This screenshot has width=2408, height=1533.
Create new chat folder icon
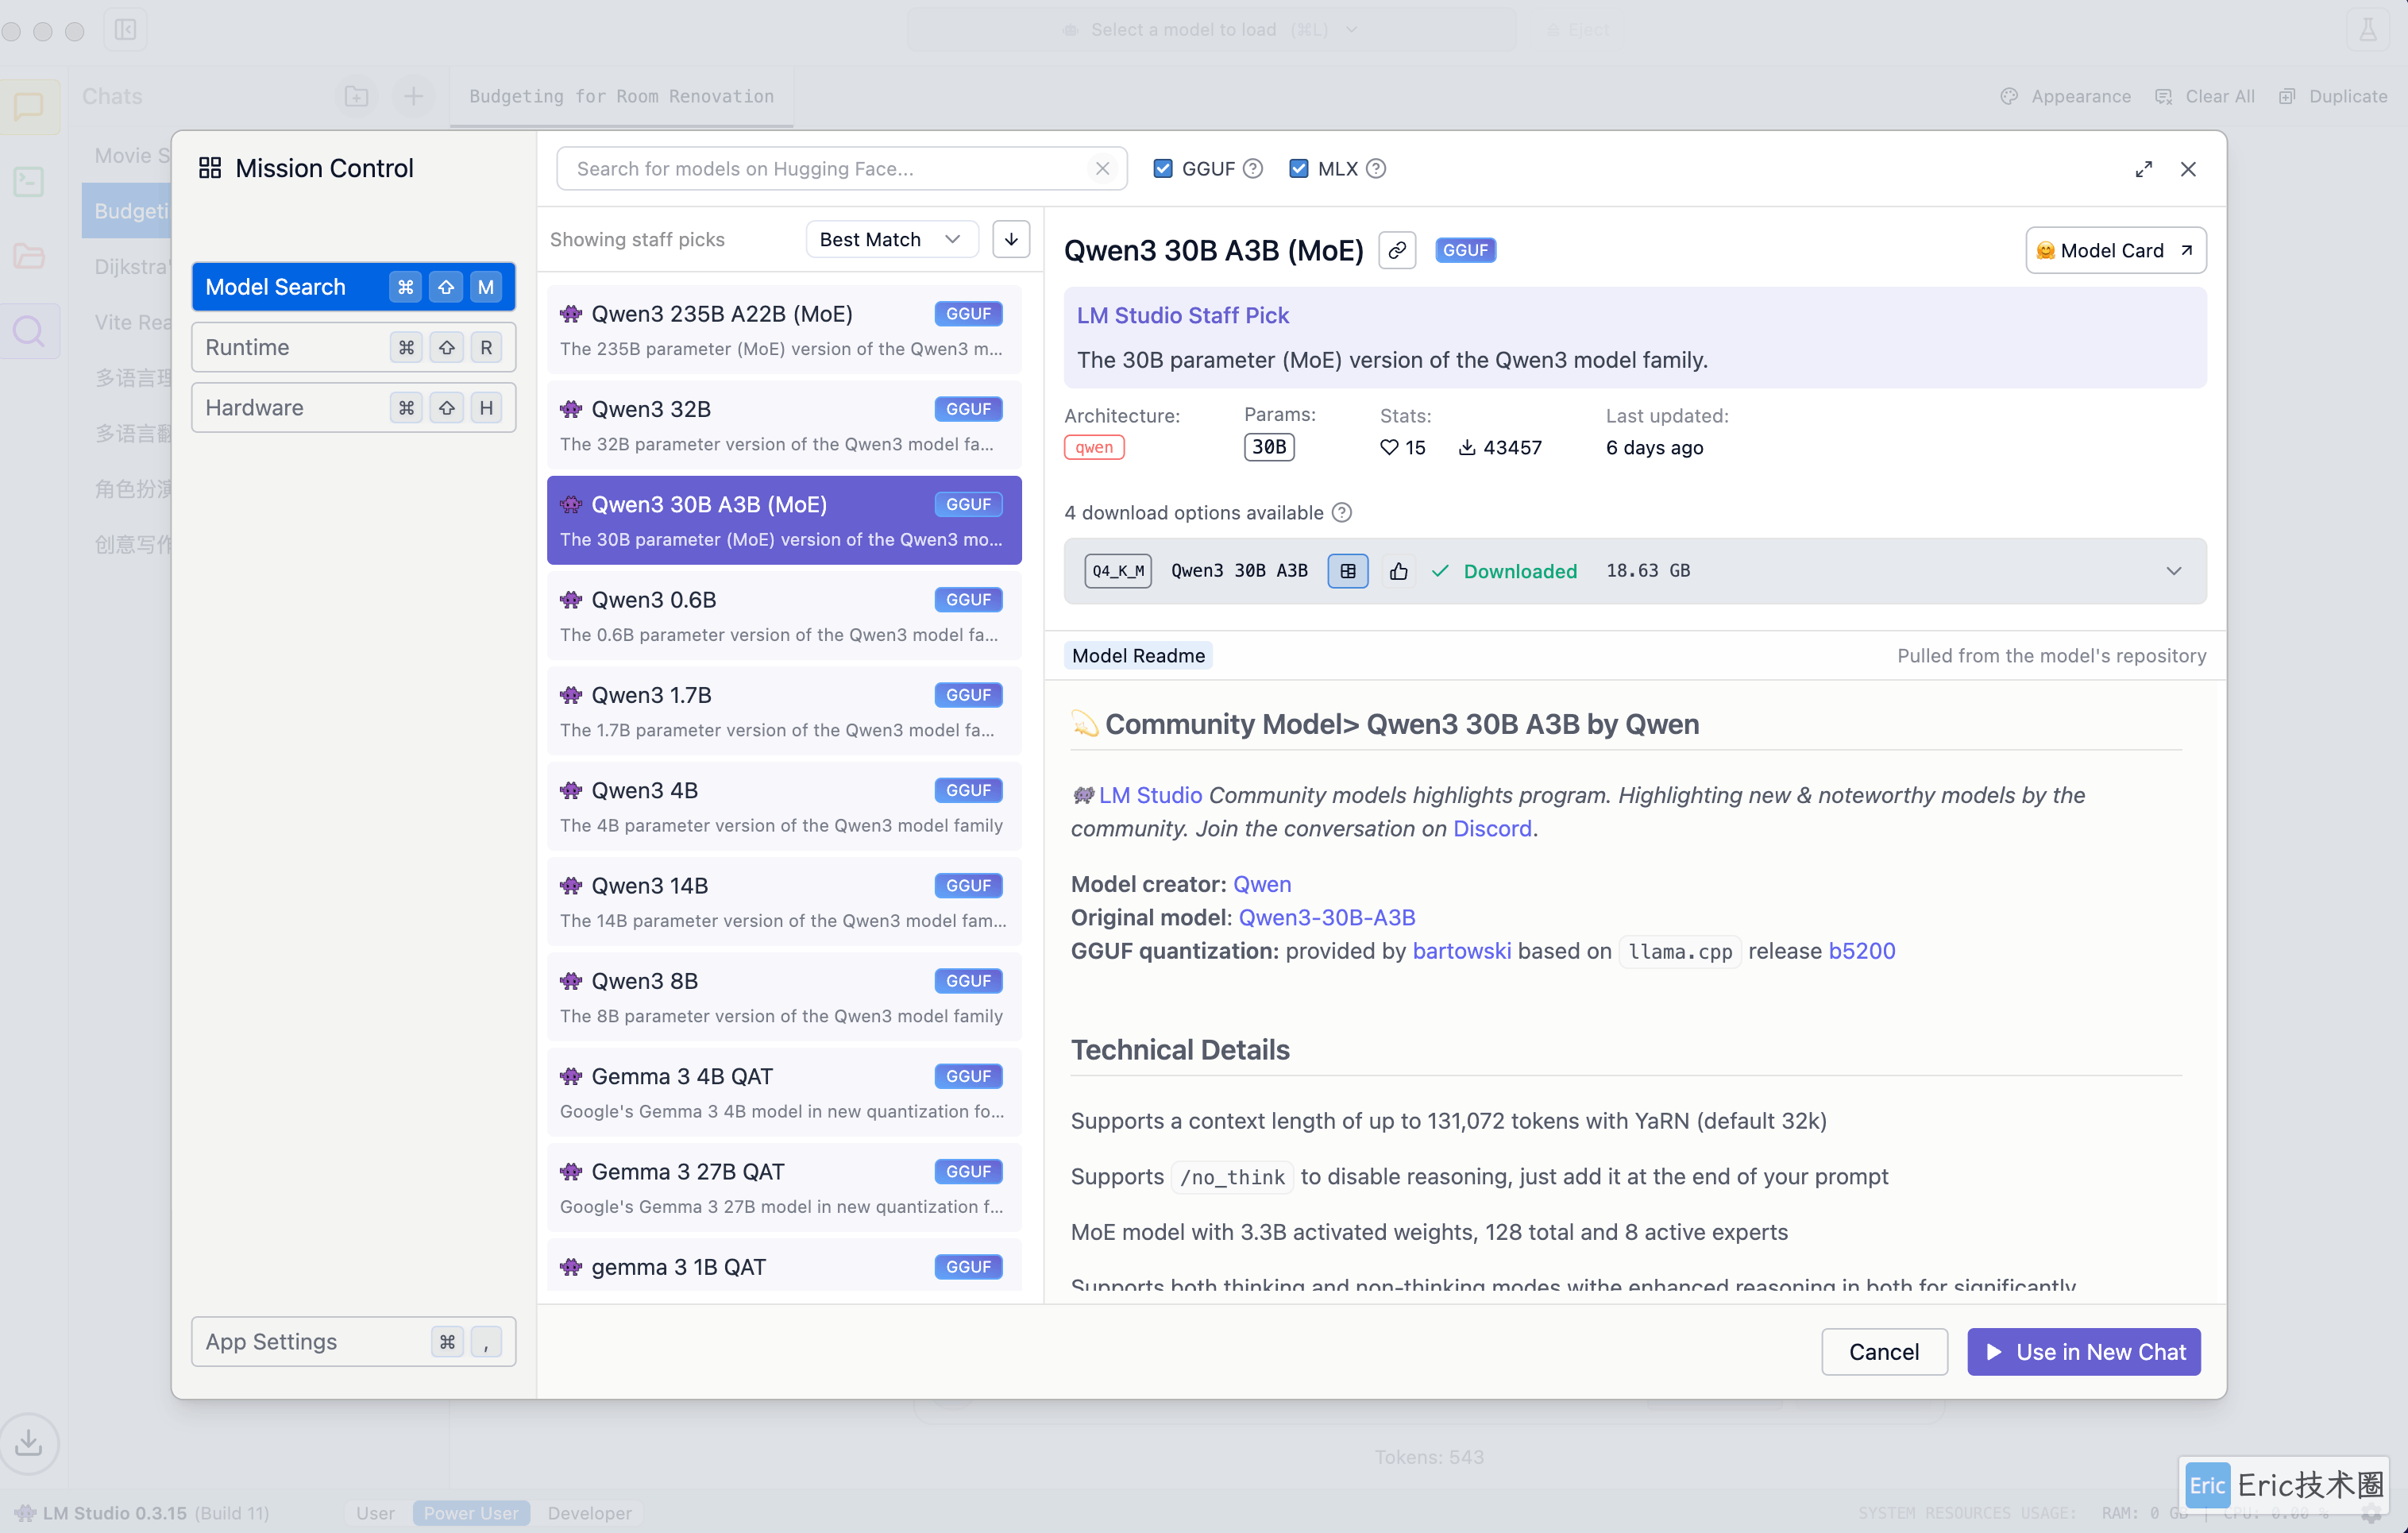(357, 96)
